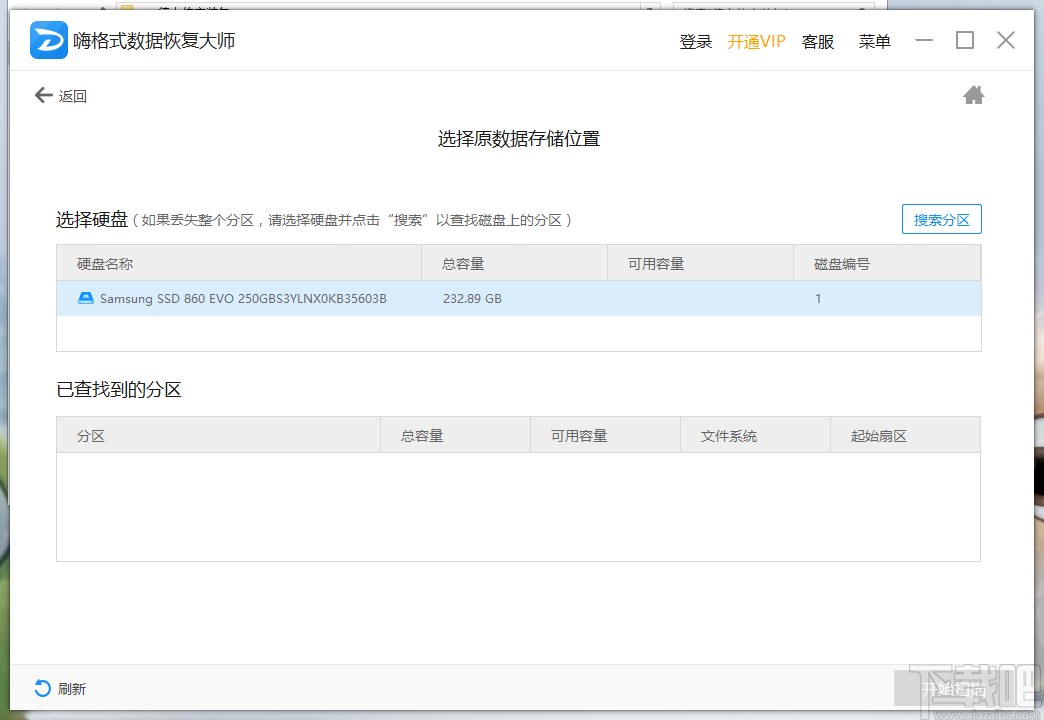Click the 文件系统 column header

point(755,435)
